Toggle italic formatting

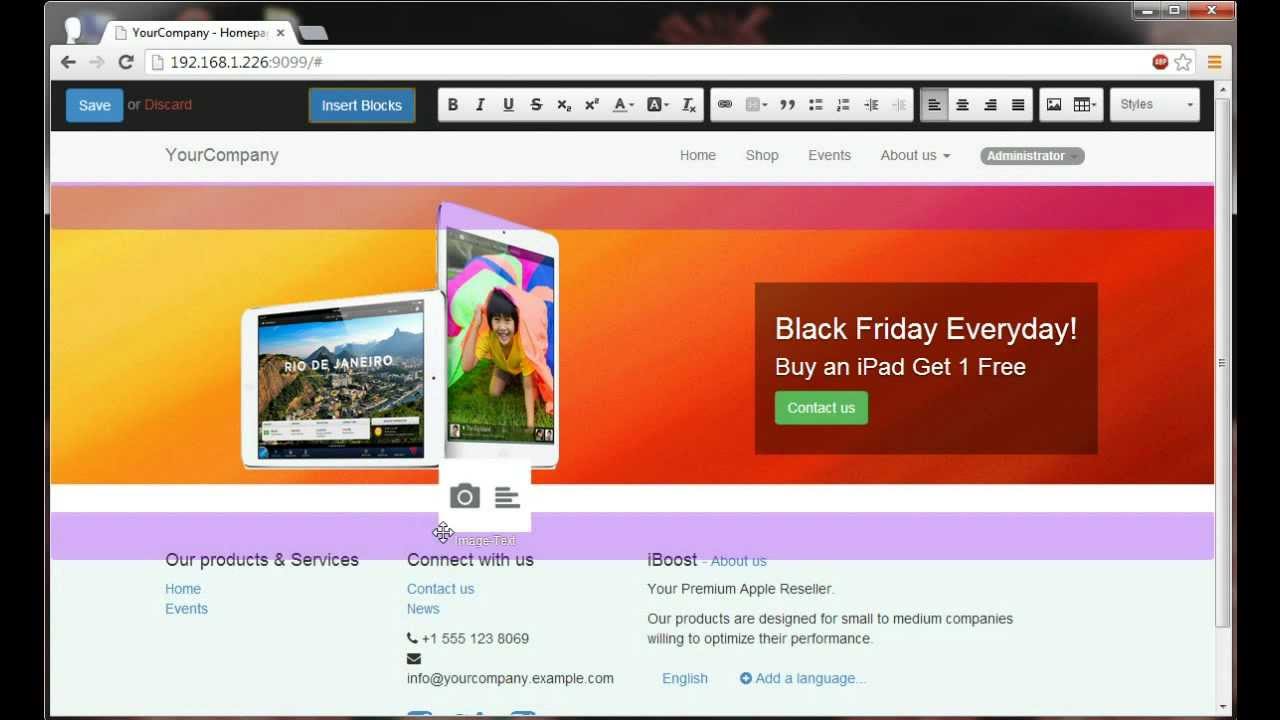pyautogui.click(x=480, y=105)
